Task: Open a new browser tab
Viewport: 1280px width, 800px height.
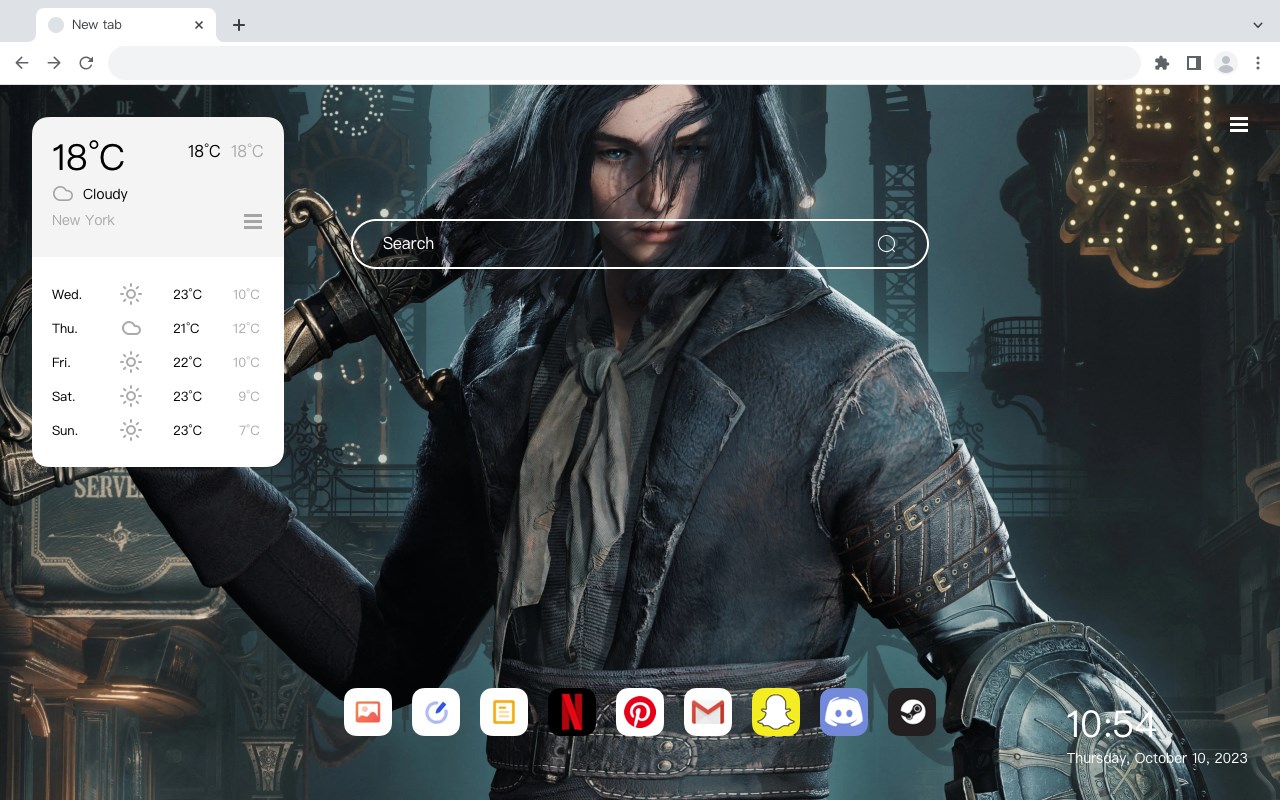Action: [x=239, y=25]
